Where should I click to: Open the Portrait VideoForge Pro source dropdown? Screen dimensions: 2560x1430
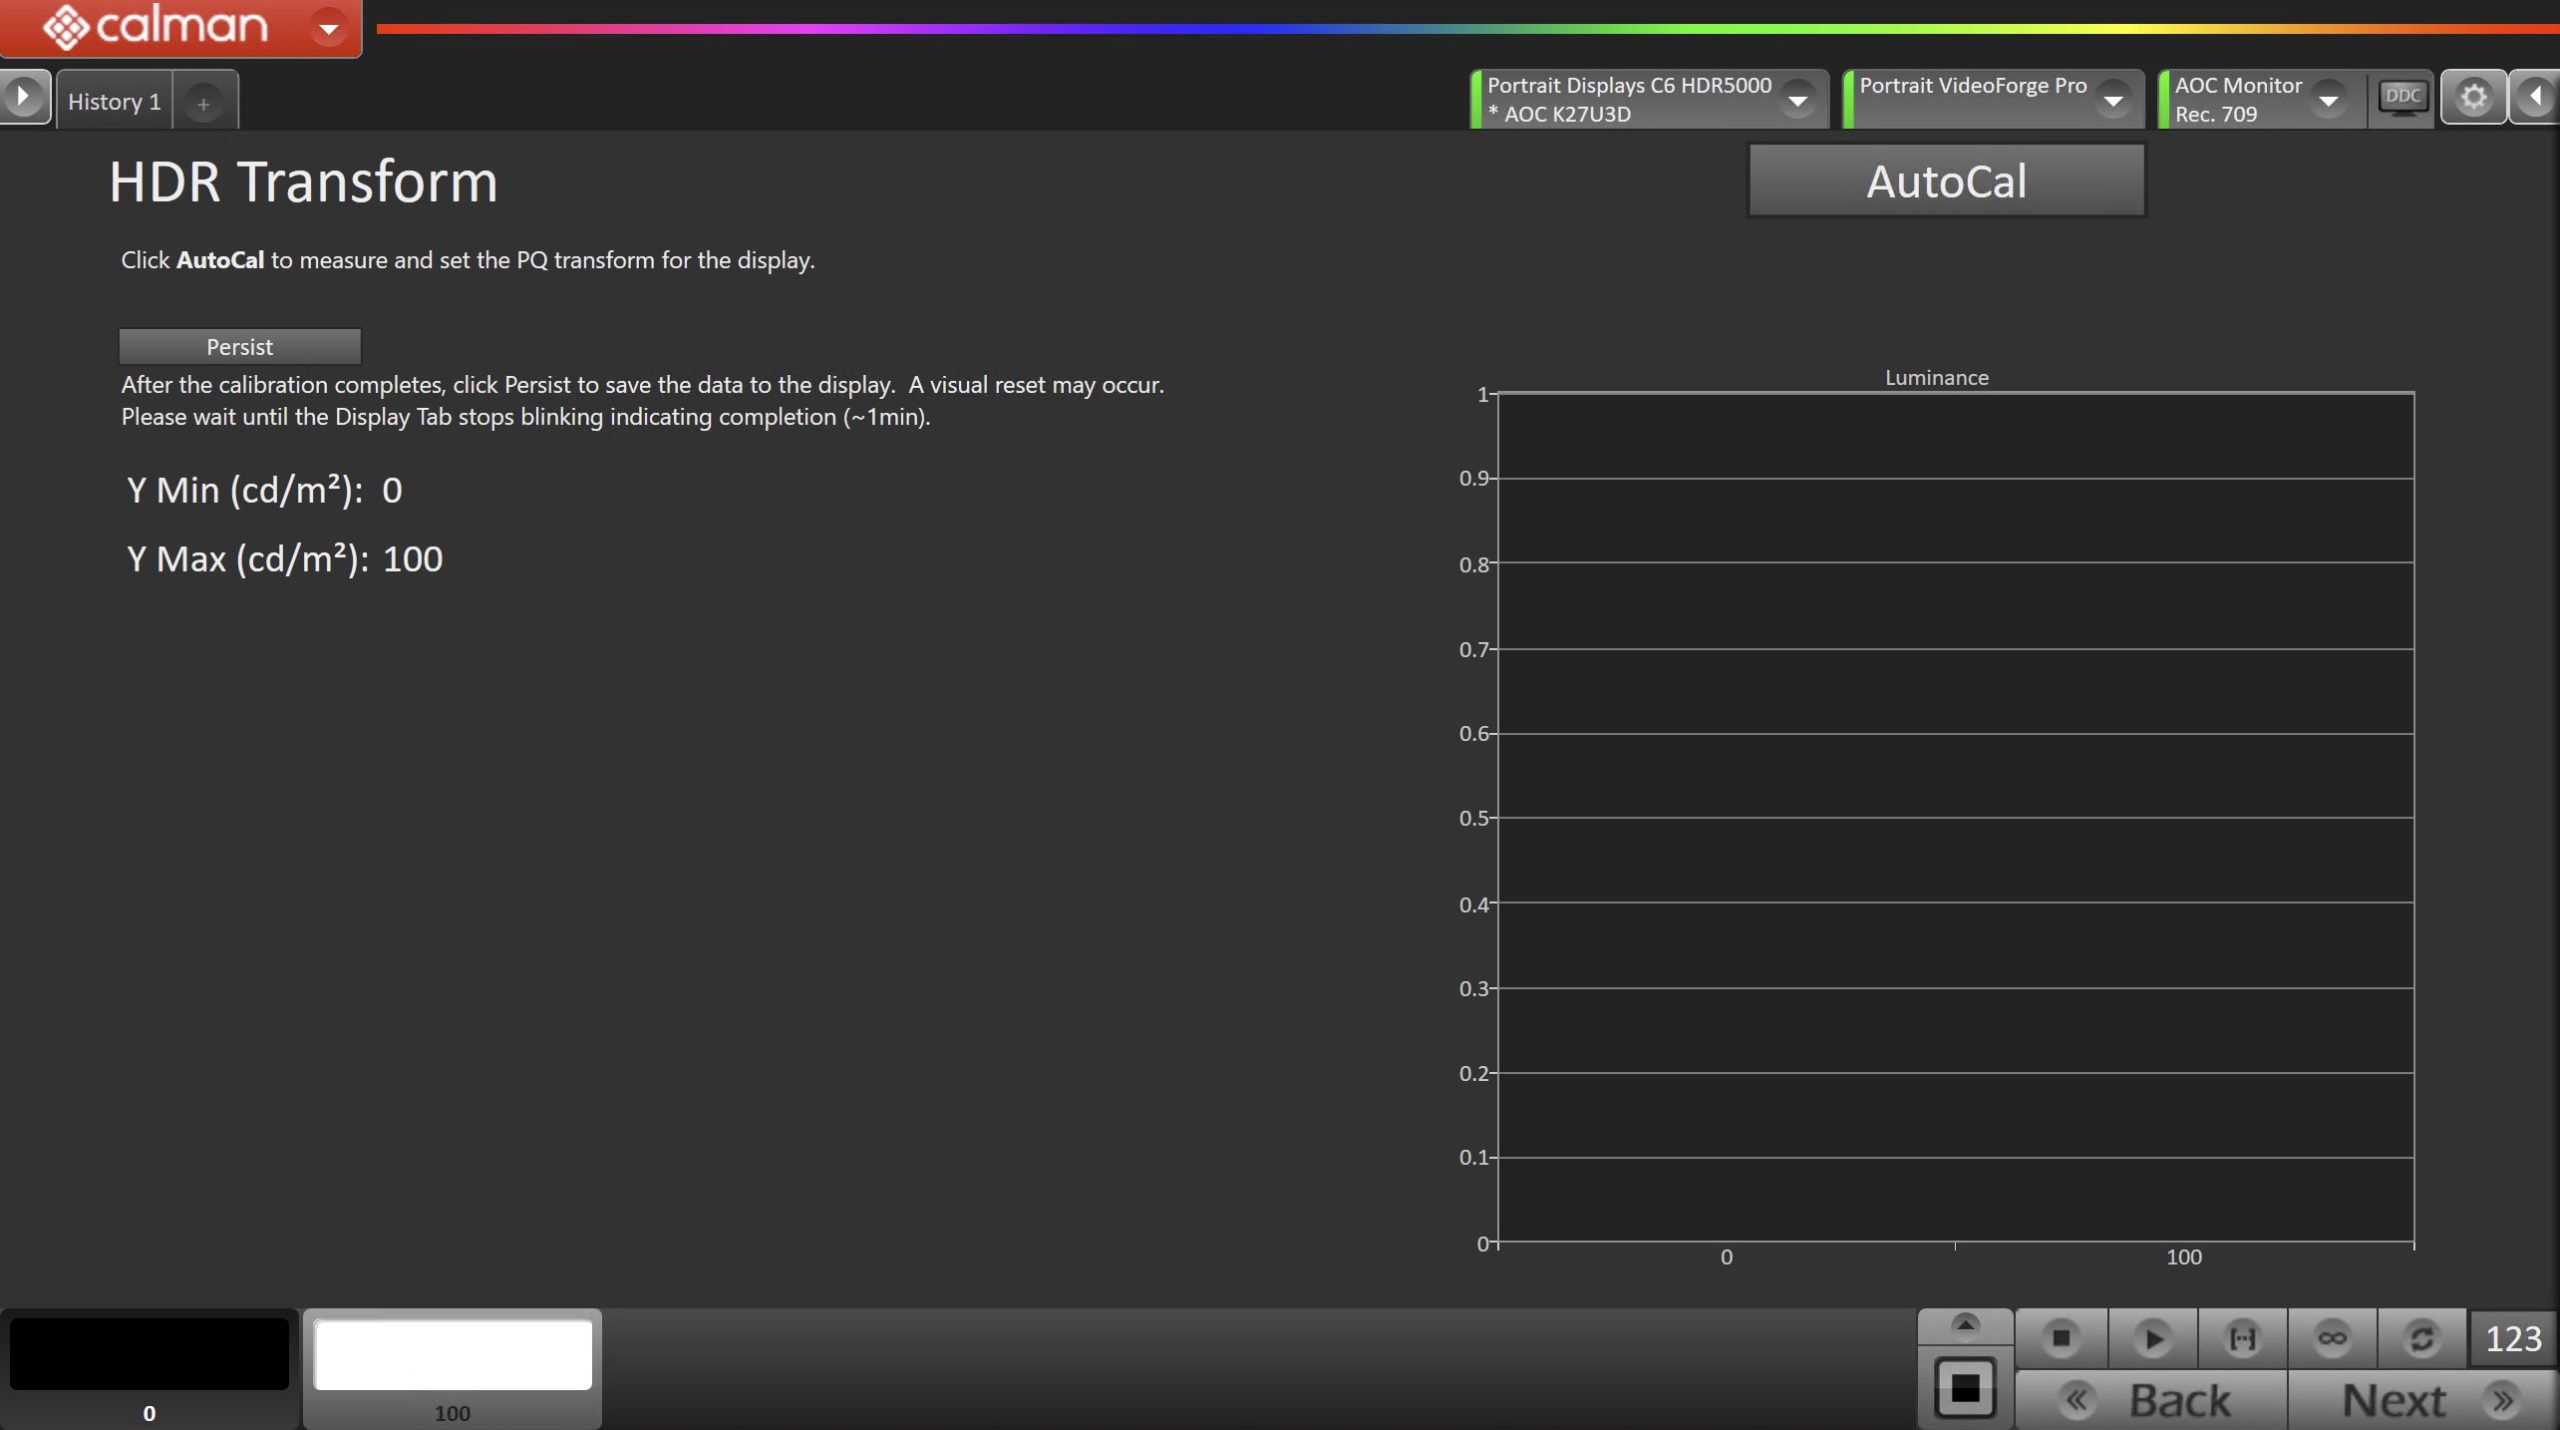(2113, 100)
